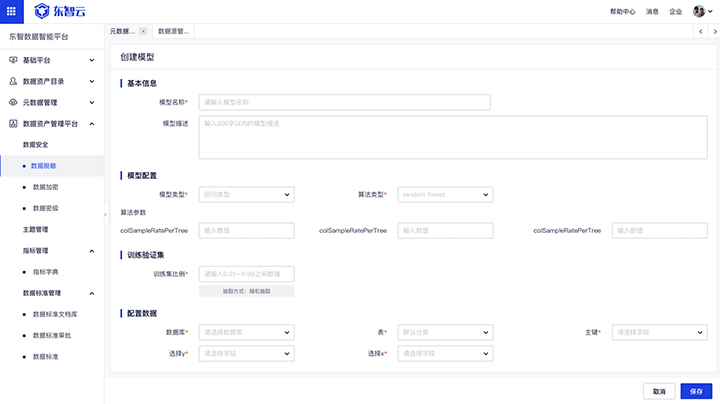Open the 算法类型 random forest dropdown
The height and width of the screenshot is (404, 720).
(445, 194)
